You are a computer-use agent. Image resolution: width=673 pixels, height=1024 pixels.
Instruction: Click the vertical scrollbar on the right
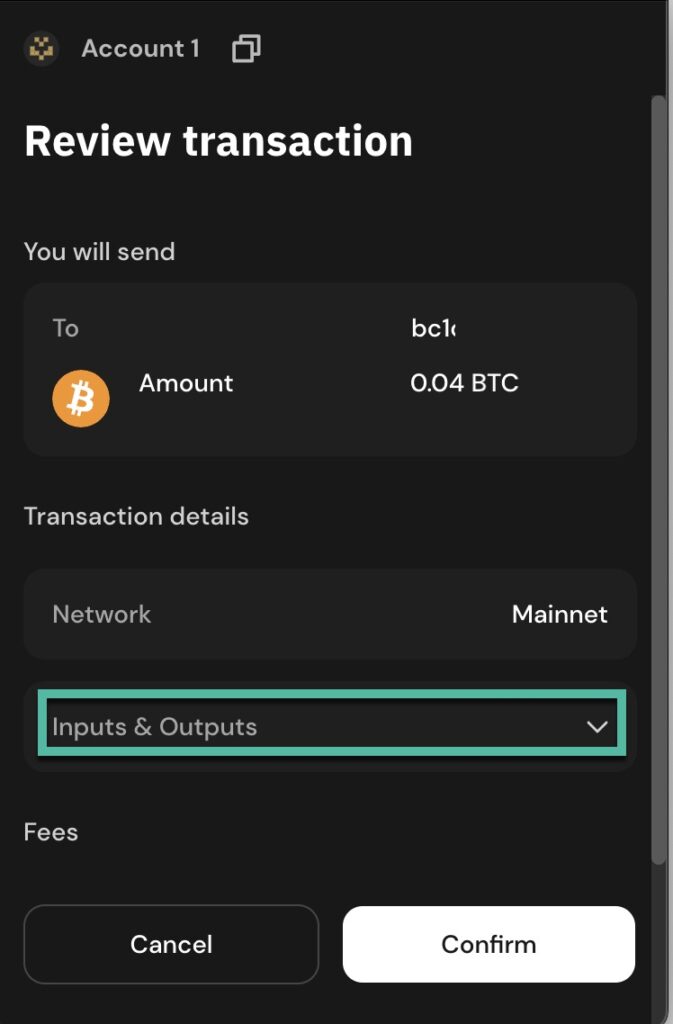(658, 480)
